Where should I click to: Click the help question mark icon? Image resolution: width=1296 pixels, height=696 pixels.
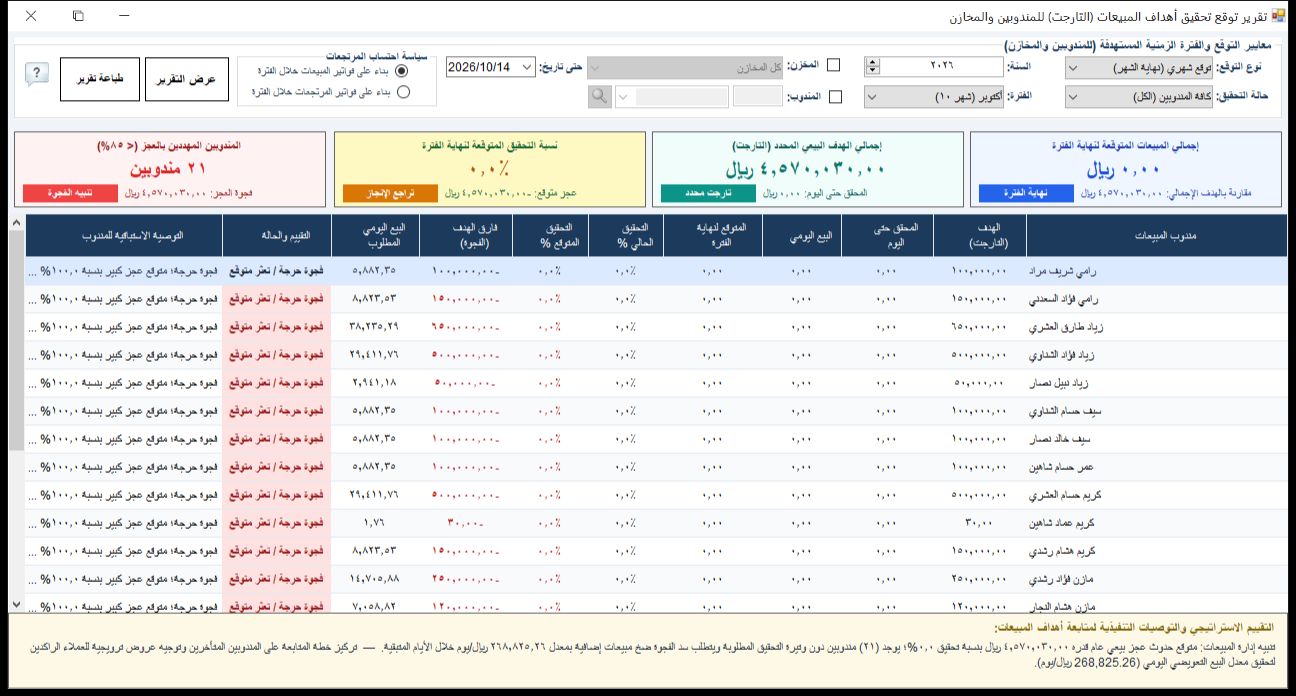[x=37, y=74]
